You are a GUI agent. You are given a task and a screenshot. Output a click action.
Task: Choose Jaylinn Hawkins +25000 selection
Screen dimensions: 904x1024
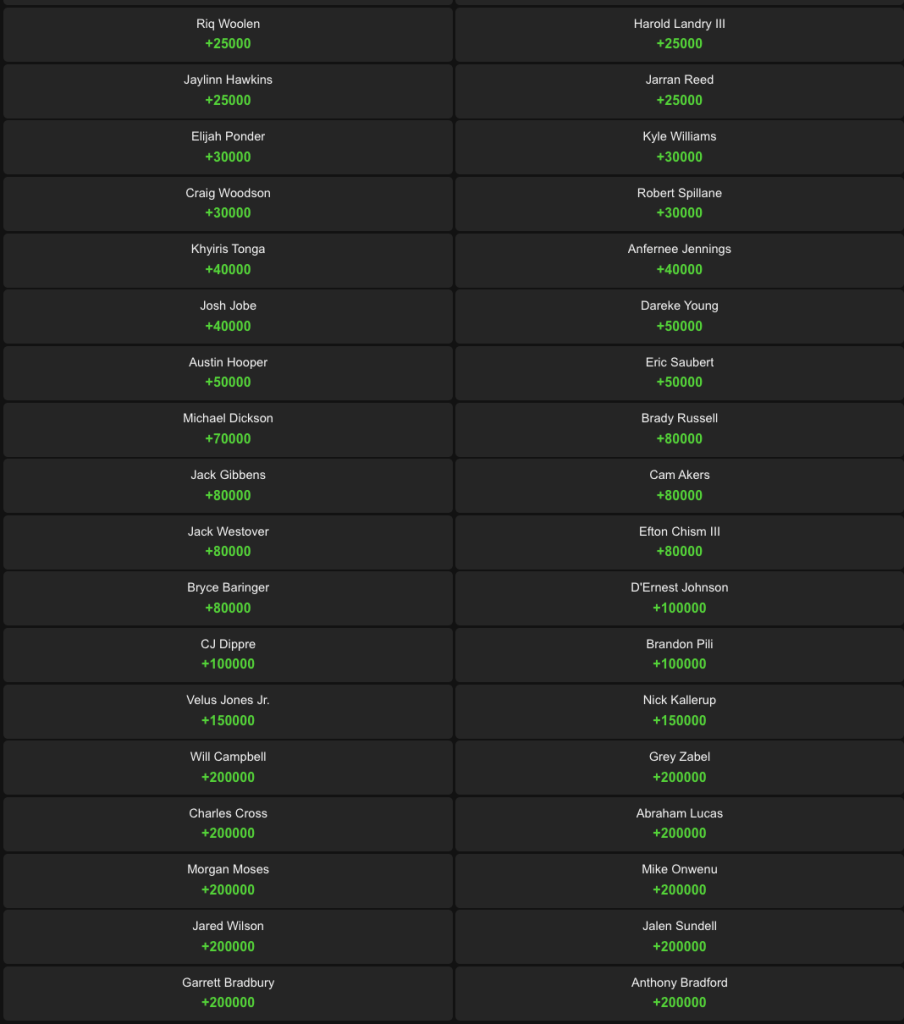pos(228,91)
